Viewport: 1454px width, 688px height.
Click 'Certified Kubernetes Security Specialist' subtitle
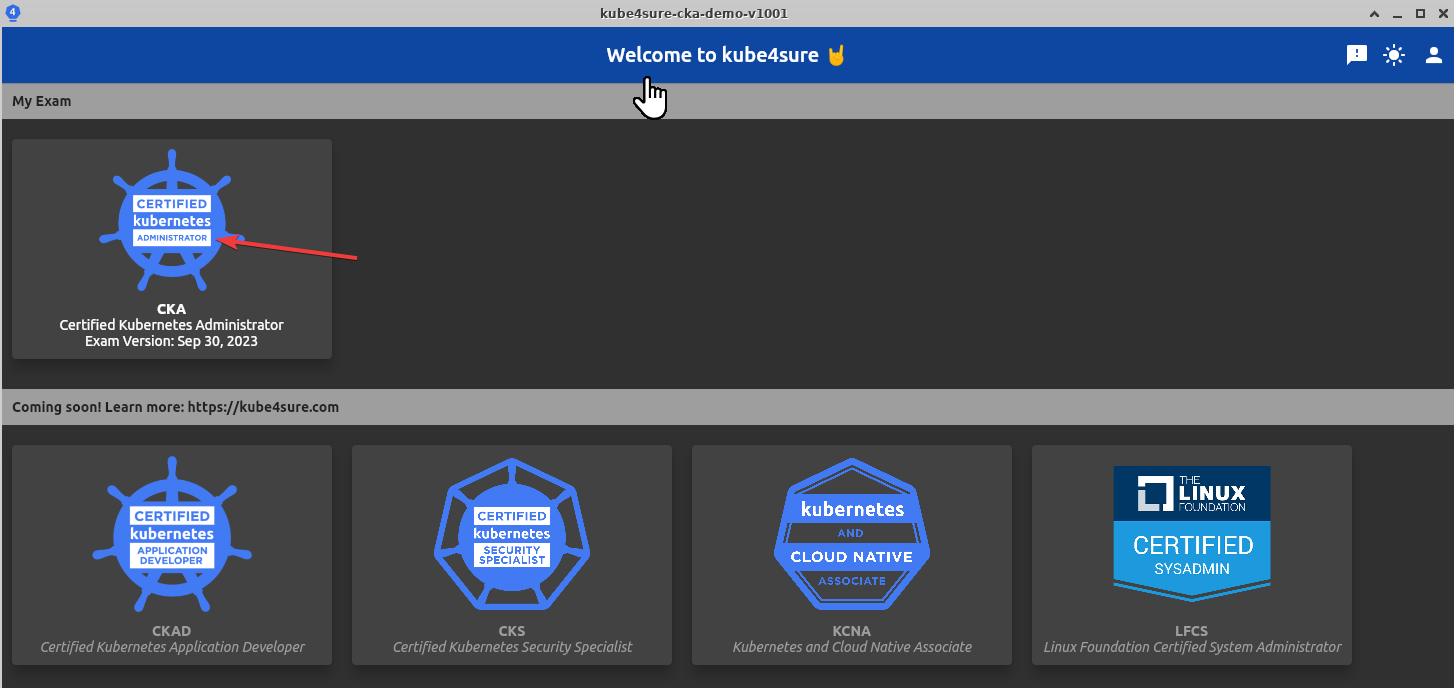pyautogui.click(x=512, y=647)
